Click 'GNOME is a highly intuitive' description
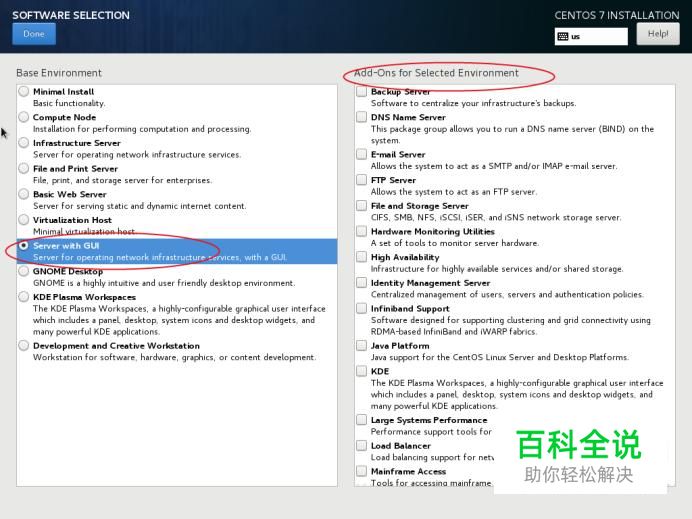This screenshot has height=519, width=692. point(164,283)
